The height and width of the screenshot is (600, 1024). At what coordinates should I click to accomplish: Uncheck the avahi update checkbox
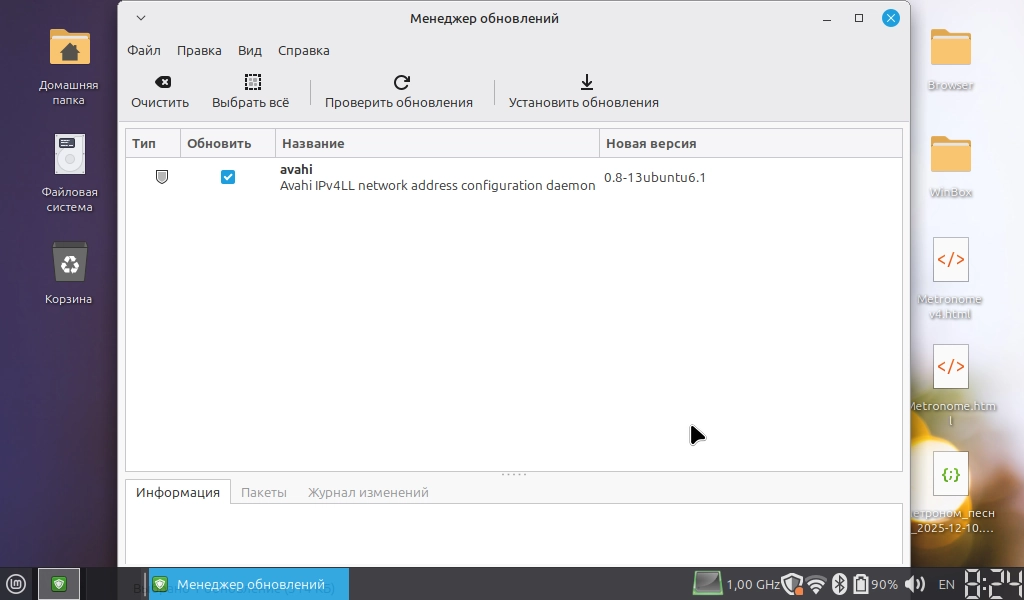coord(228,177)
